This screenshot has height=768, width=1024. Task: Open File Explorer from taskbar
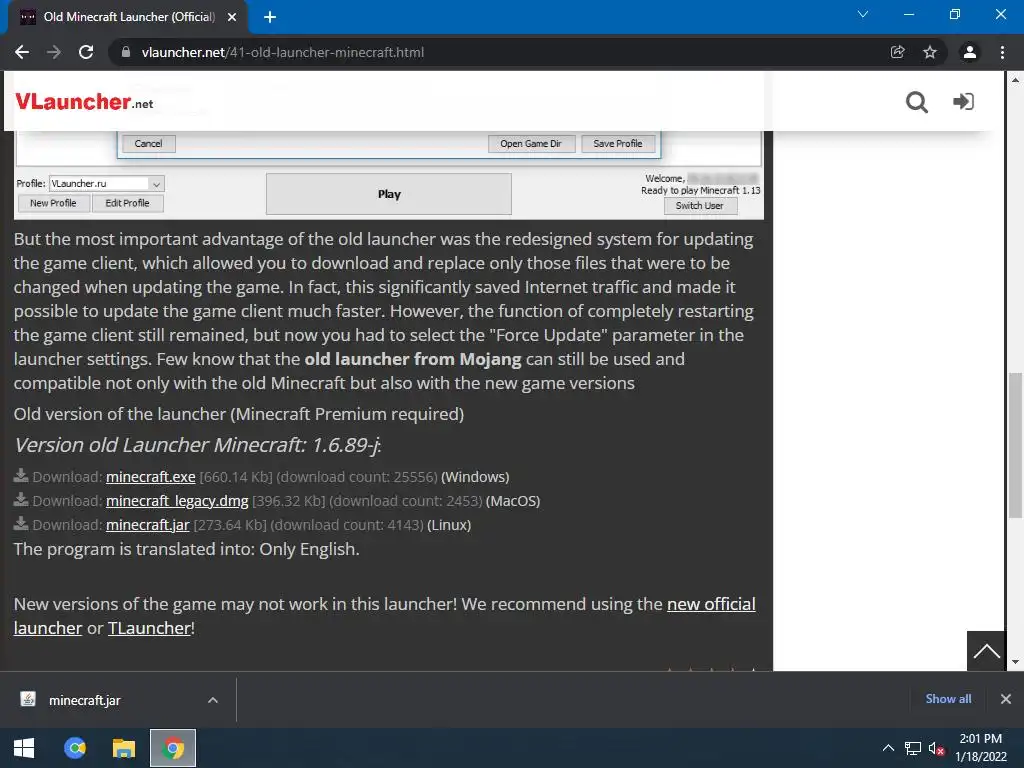click(x=124, y=748)
